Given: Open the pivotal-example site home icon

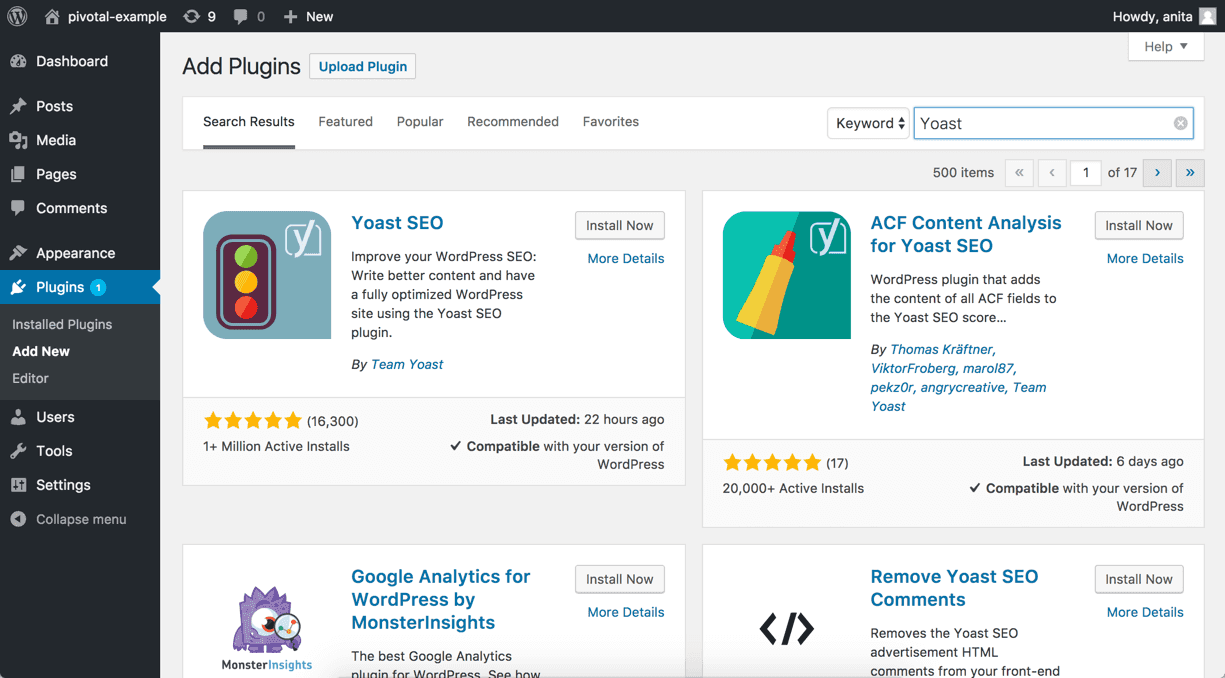Looking at the screenshot, I should 53,16.
